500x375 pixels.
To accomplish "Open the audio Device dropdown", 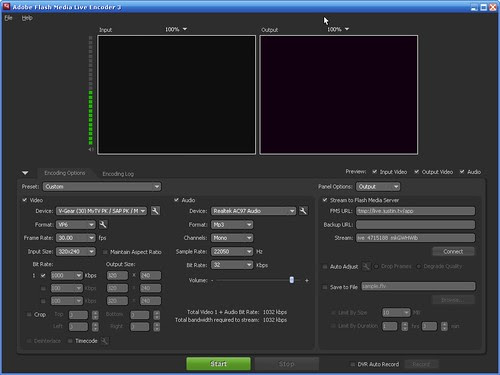I will pos(253,211).
